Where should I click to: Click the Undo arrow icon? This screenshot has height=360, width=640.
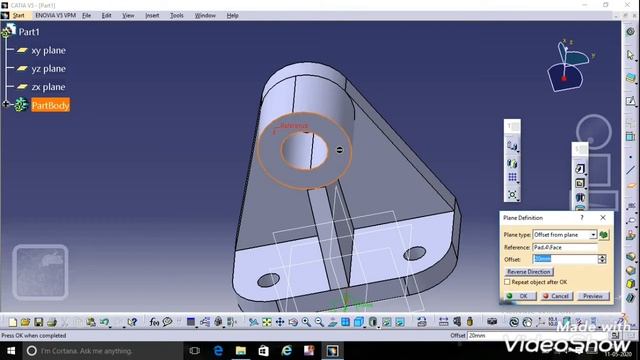104,322
